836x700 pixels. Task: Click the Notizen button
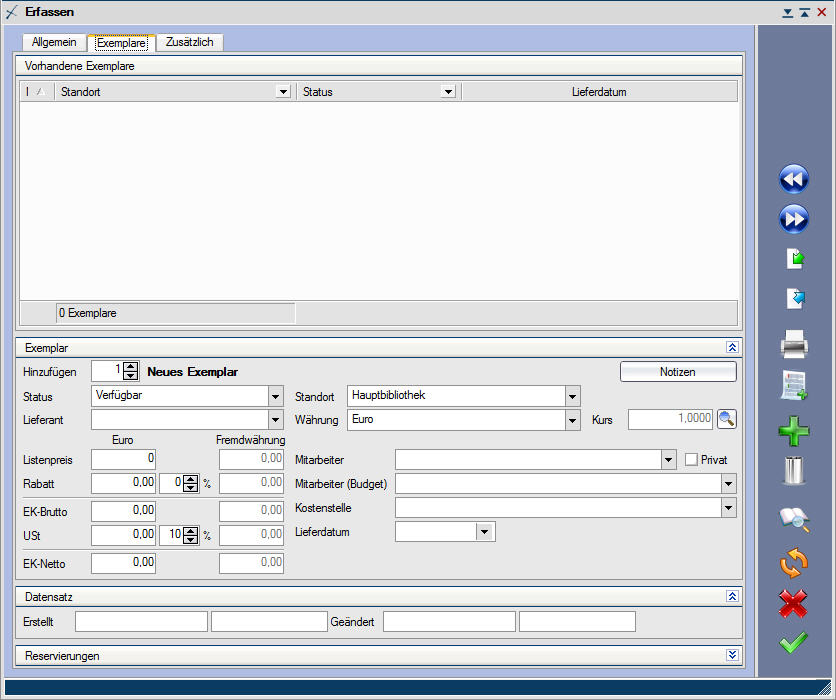click(678, 372)
